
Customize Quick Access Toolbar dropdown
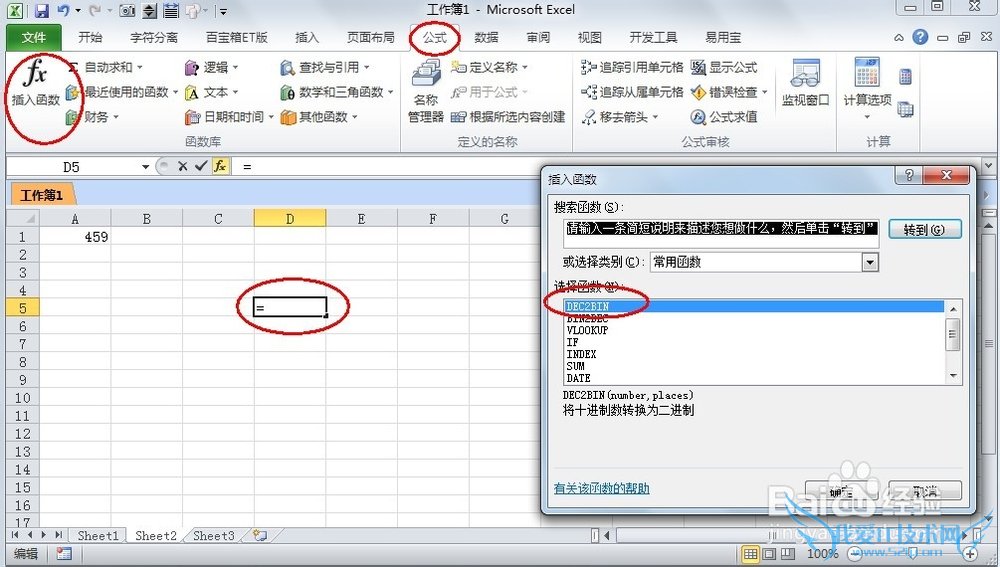[223, 11]
